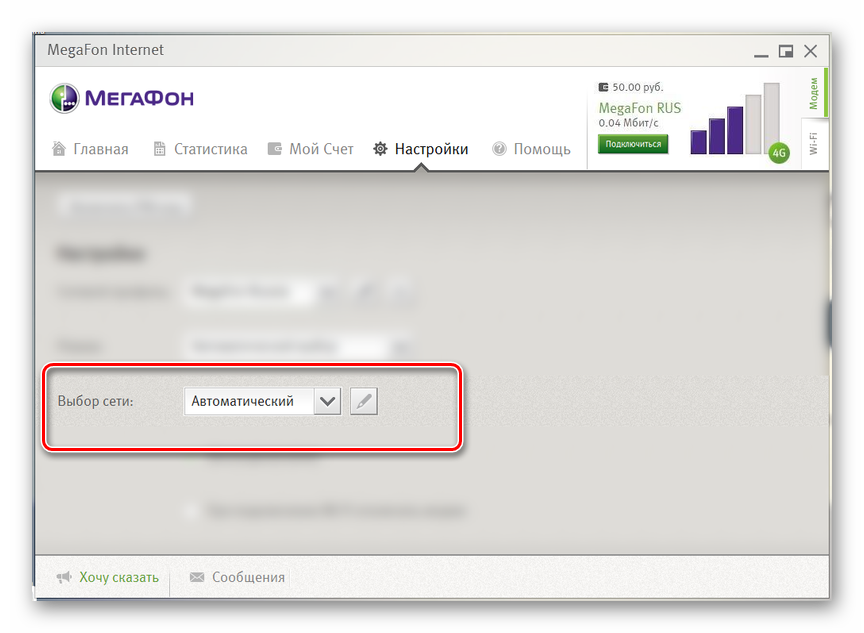Click the wallet icon next to balance

[x=603, y=87]
